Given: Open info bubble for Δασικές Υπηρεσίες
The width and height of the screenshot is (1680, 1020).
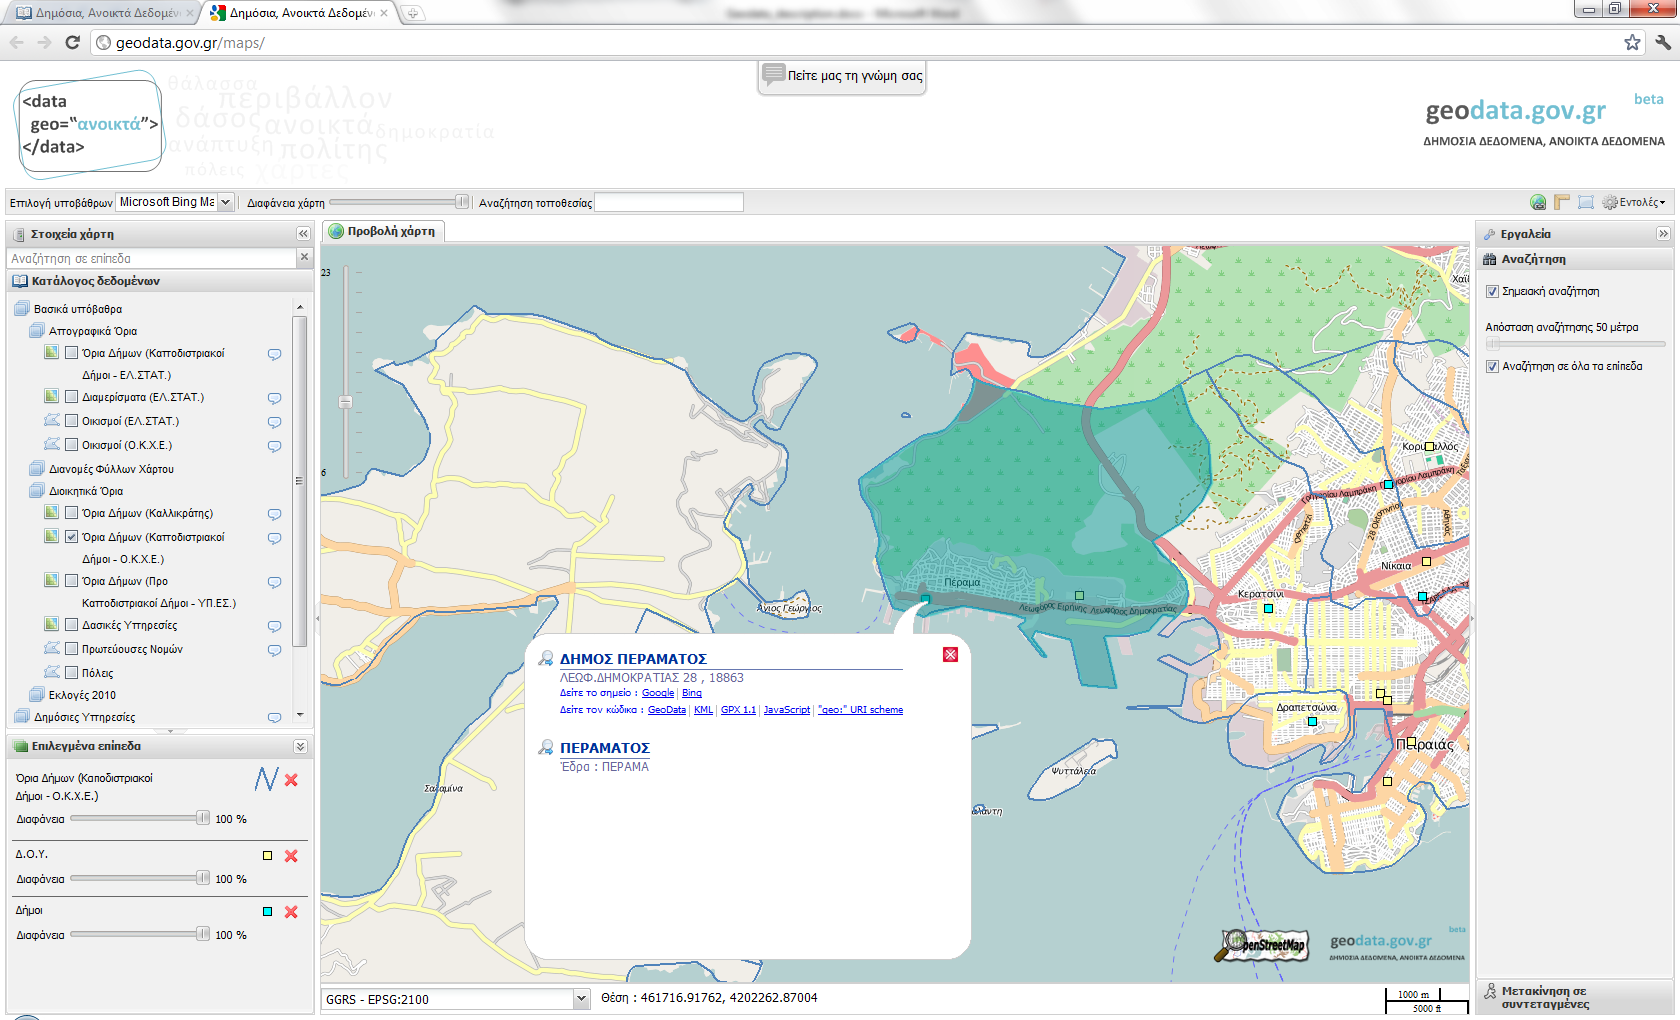Looking at the screenshot, I should [x=274, y=626].
